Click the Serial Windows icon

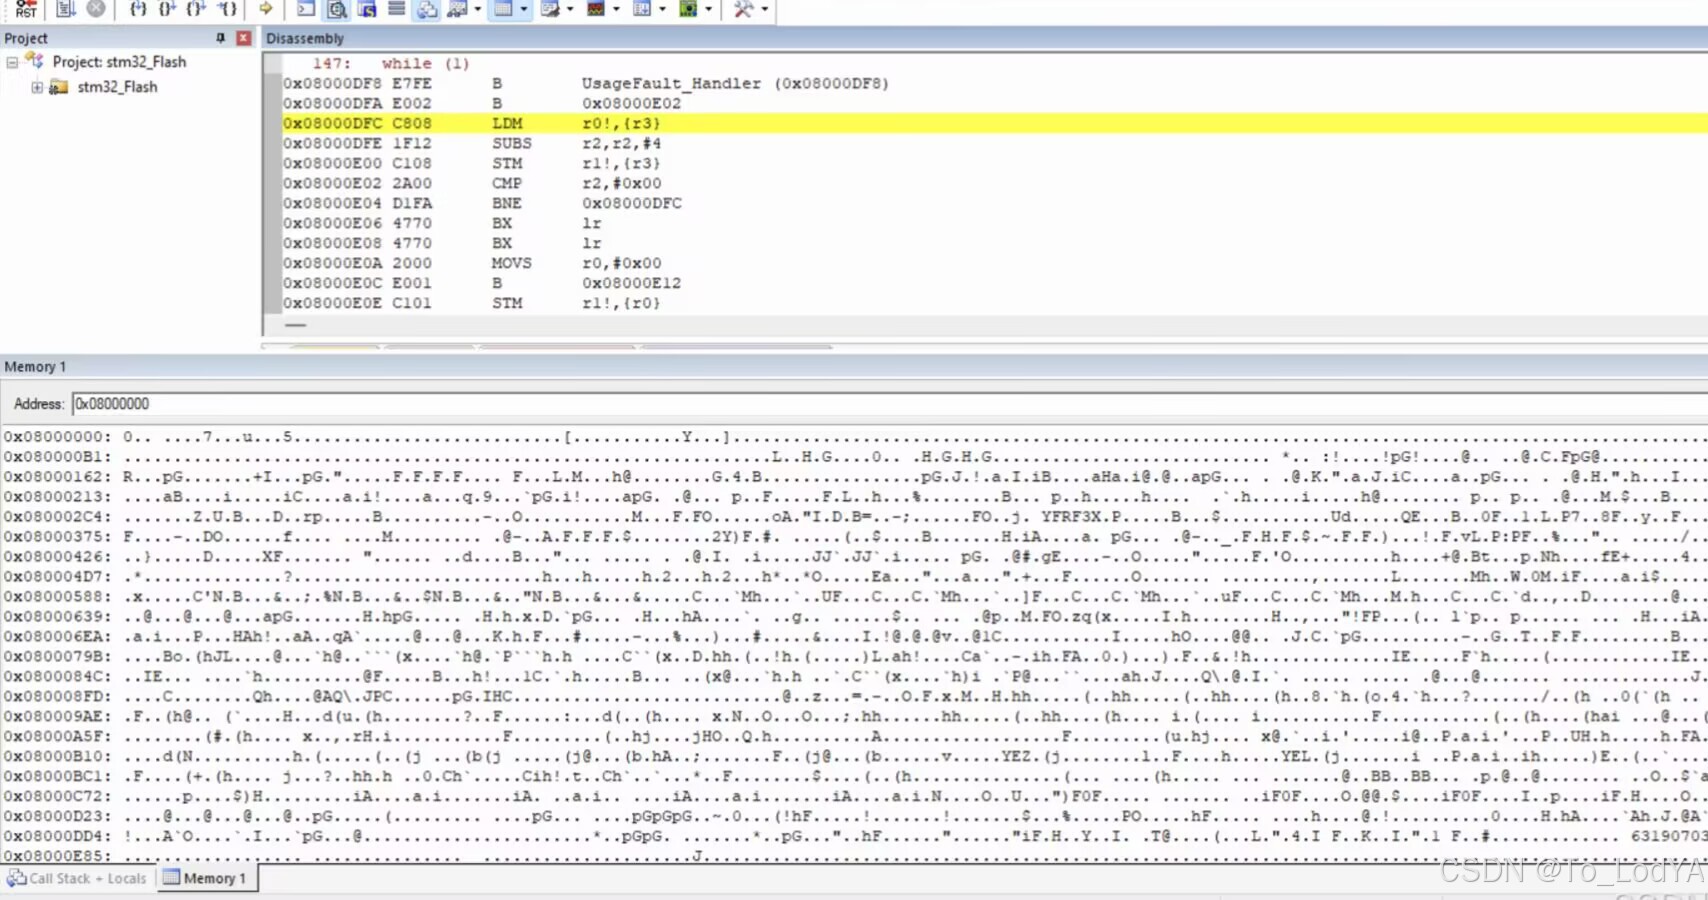point(550,9)
